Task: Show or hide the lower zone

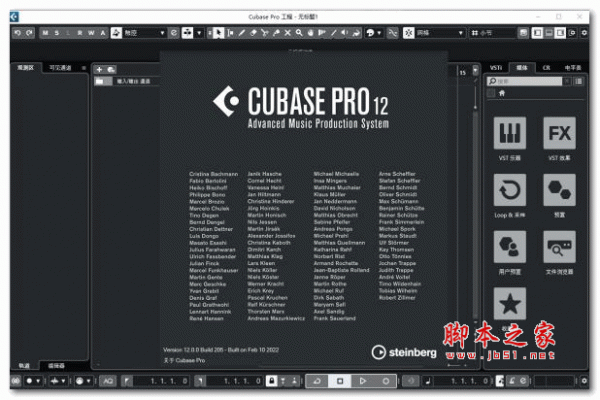Action: [549, 33]
